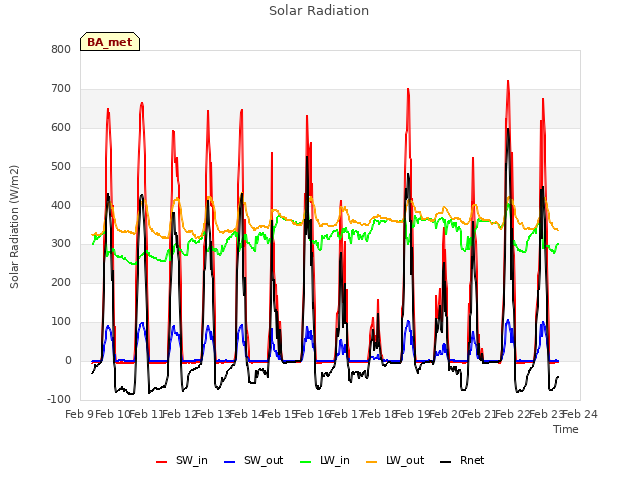640x480 pixels.
Task: Click the 100 y-axis tick label
Action: [x=61, y=322]
